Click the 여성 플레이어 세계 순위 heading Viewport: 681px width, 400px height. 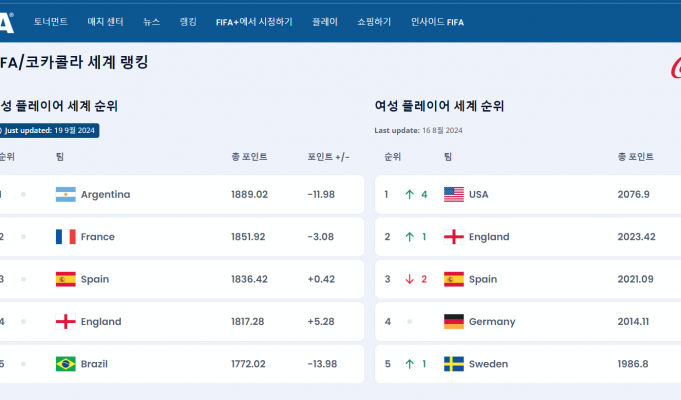439,106
